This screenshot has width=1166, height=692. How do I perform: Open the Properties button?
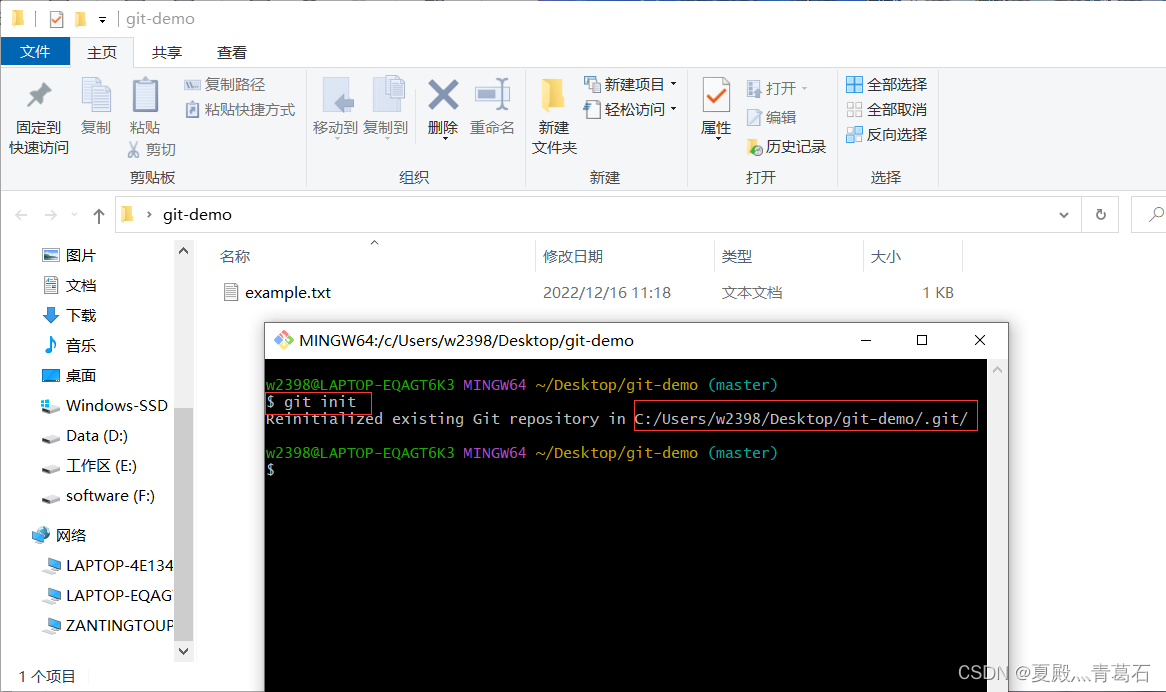pyautogui.click(x=716, y=107)
